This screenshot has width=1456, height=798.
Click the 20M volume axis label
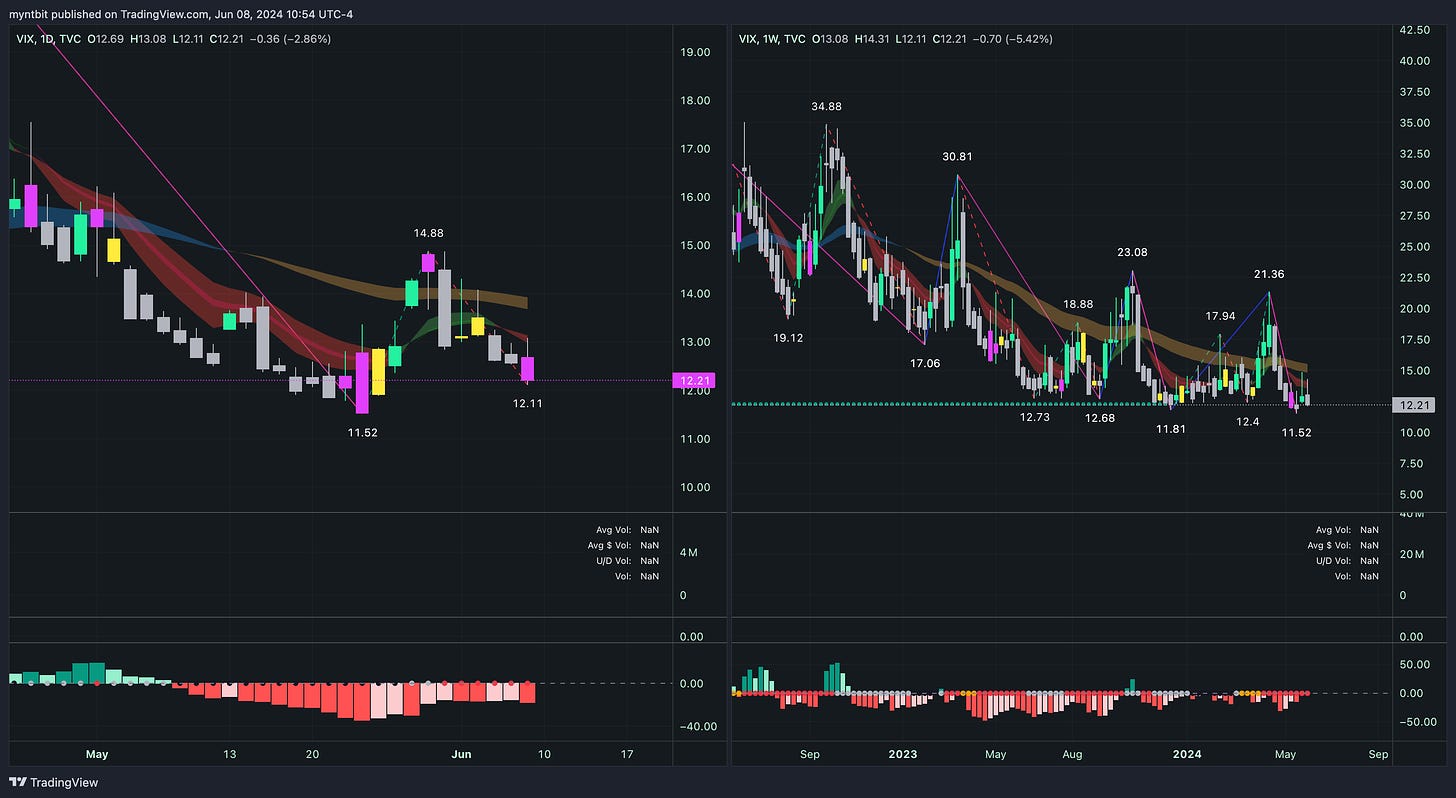click(1412, 554)
